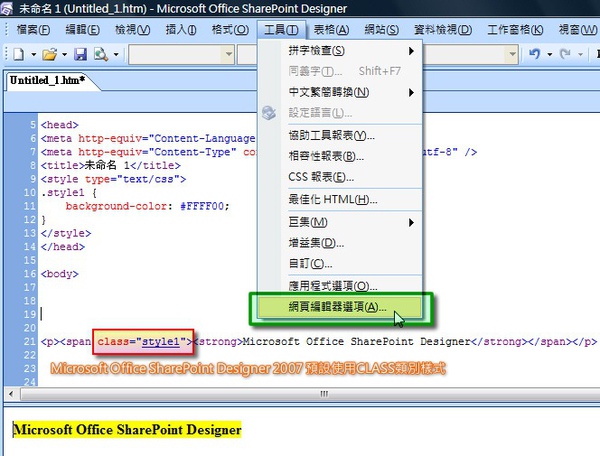Choose 增益集(D) menu item

[x=341, y=243]
